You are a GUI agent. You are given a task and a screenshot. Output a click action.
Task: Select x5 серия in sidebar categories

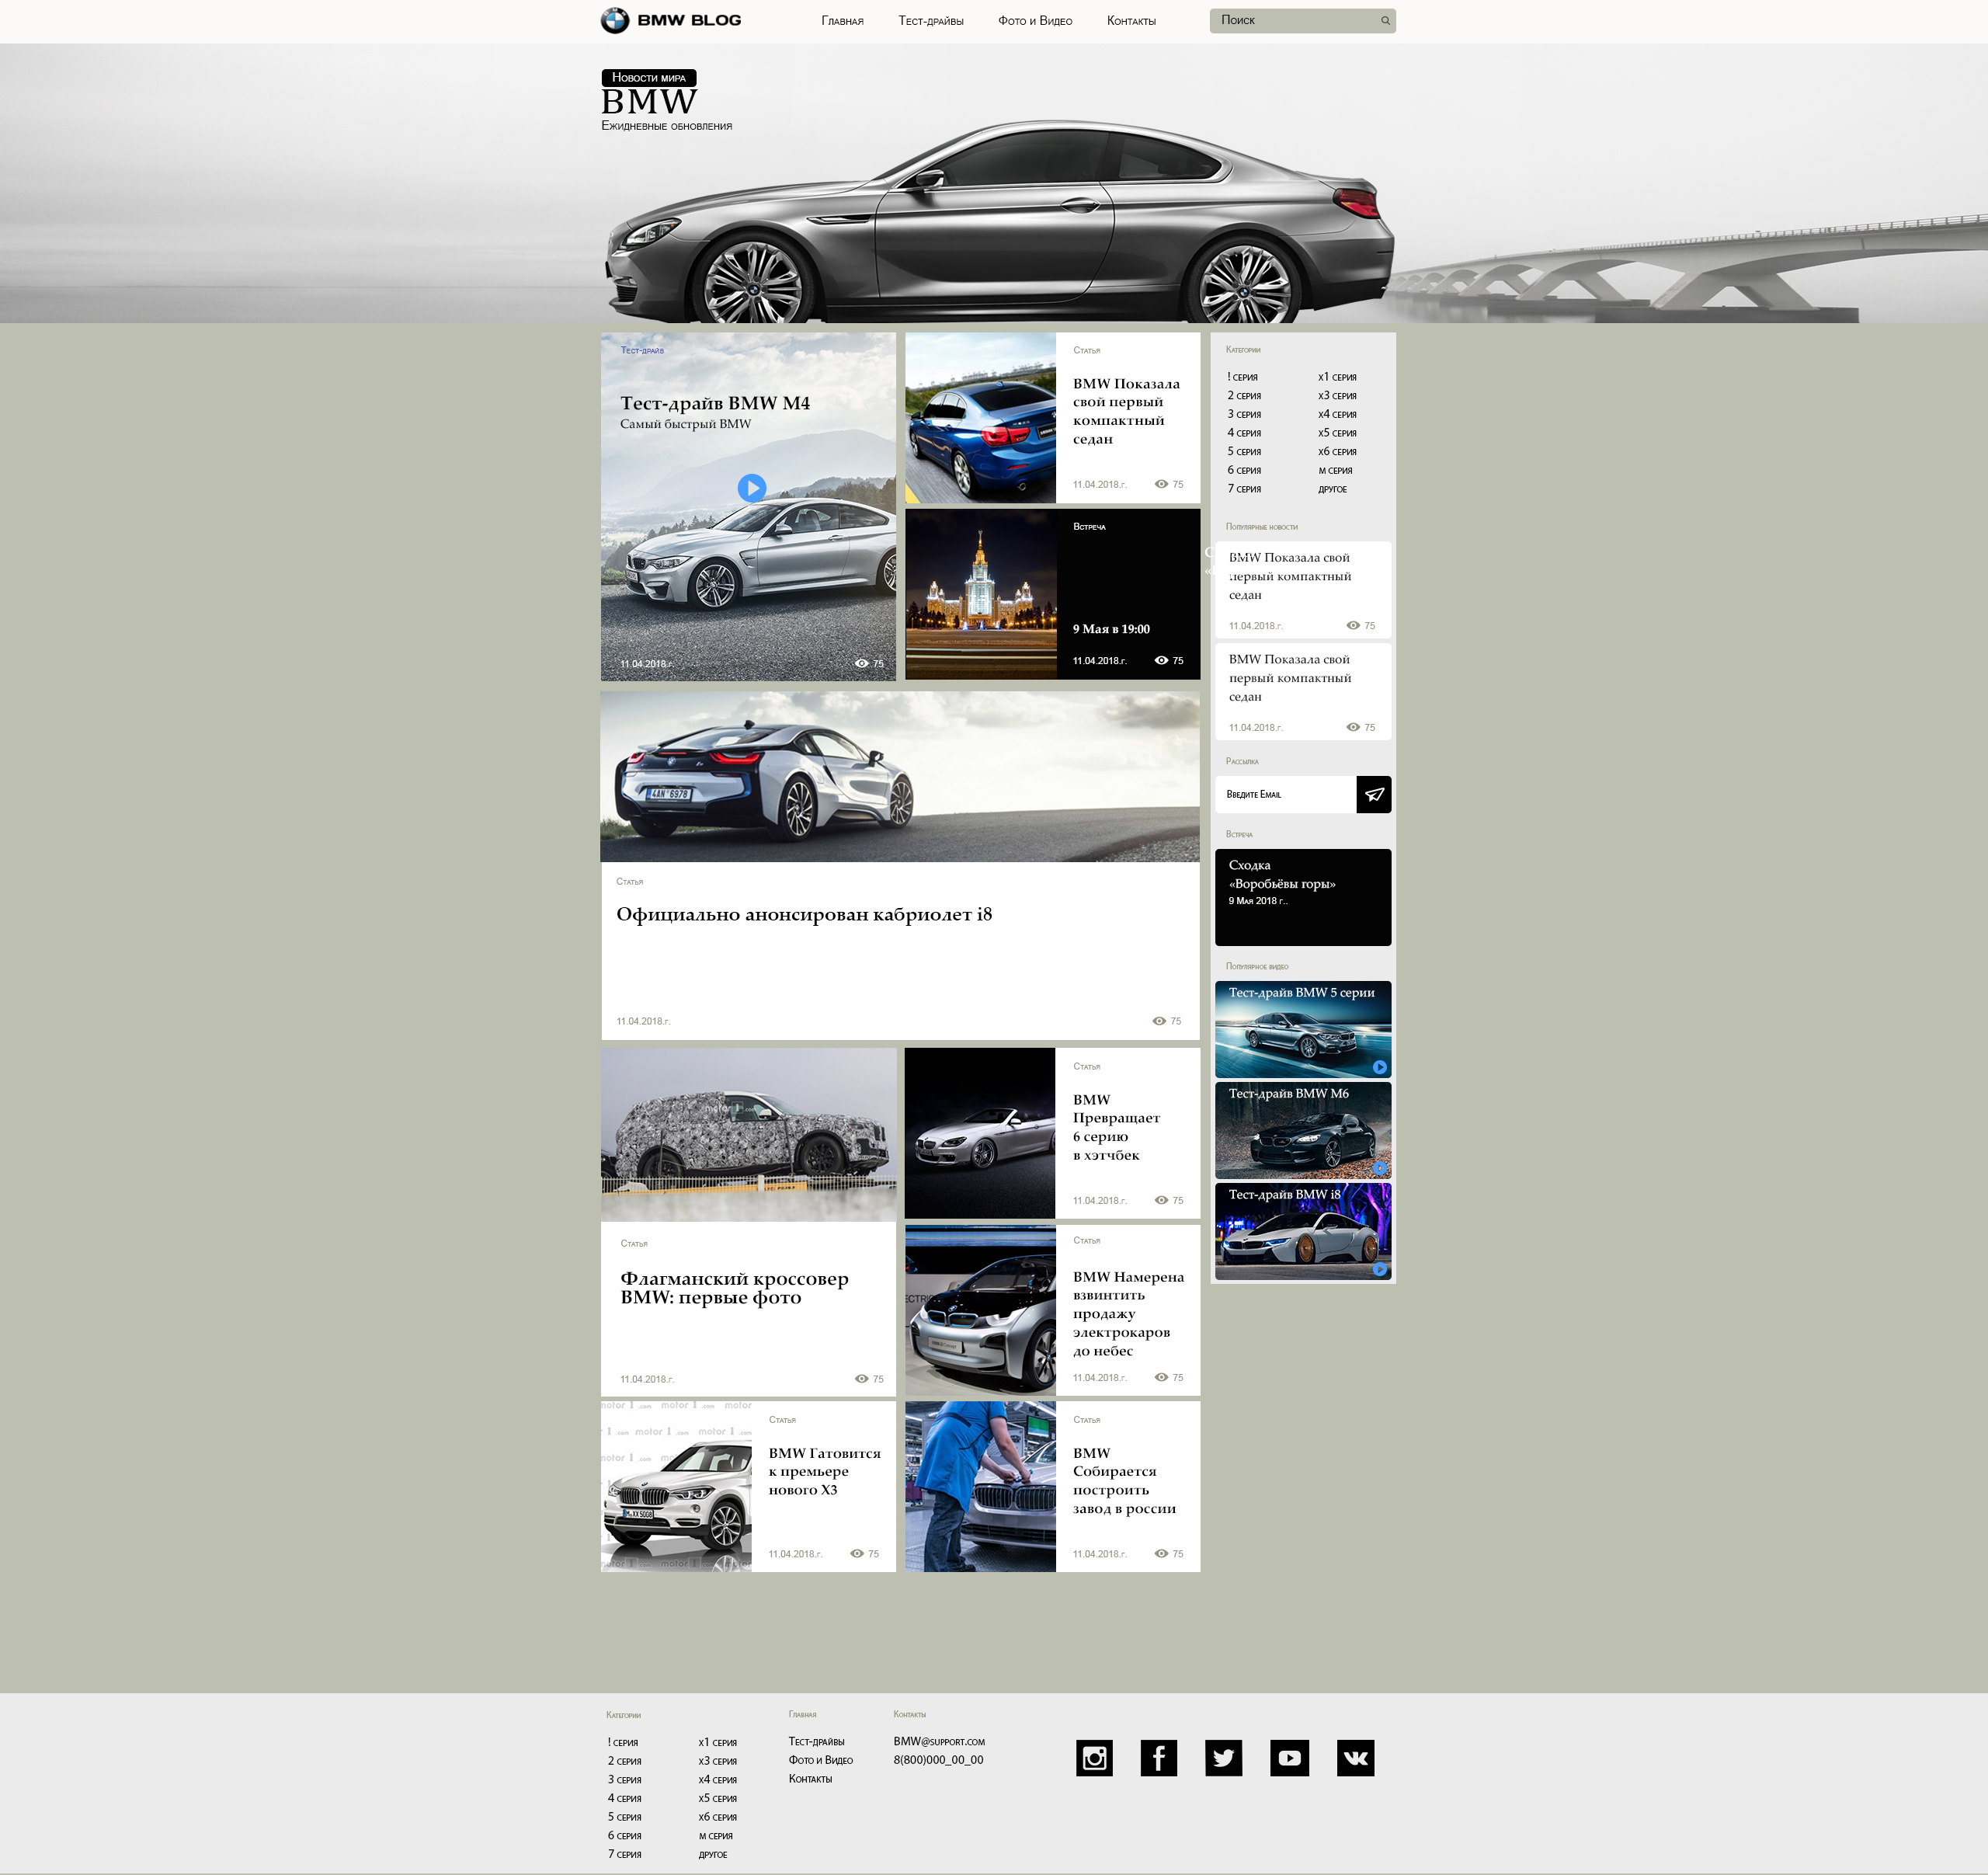coord(1337,433)
